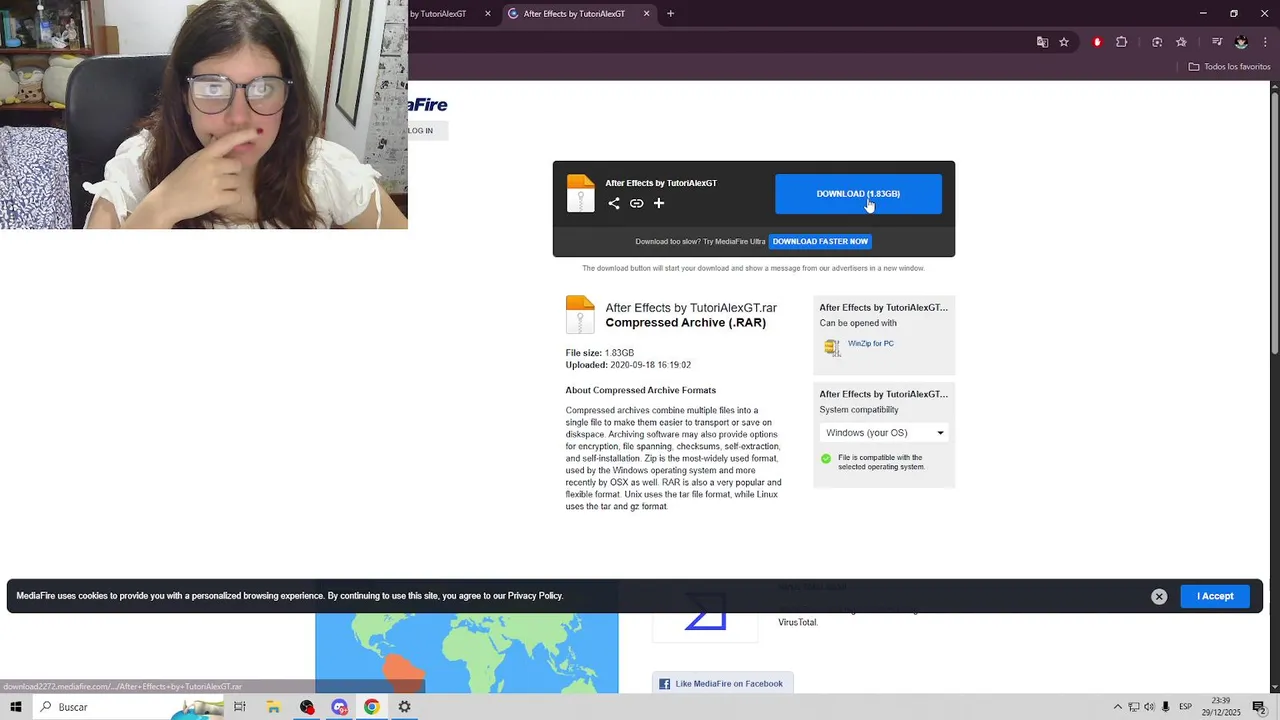Screen dimensions: 1280x720
Task: Open Task View on the taskbar
Action: [240, 707]
